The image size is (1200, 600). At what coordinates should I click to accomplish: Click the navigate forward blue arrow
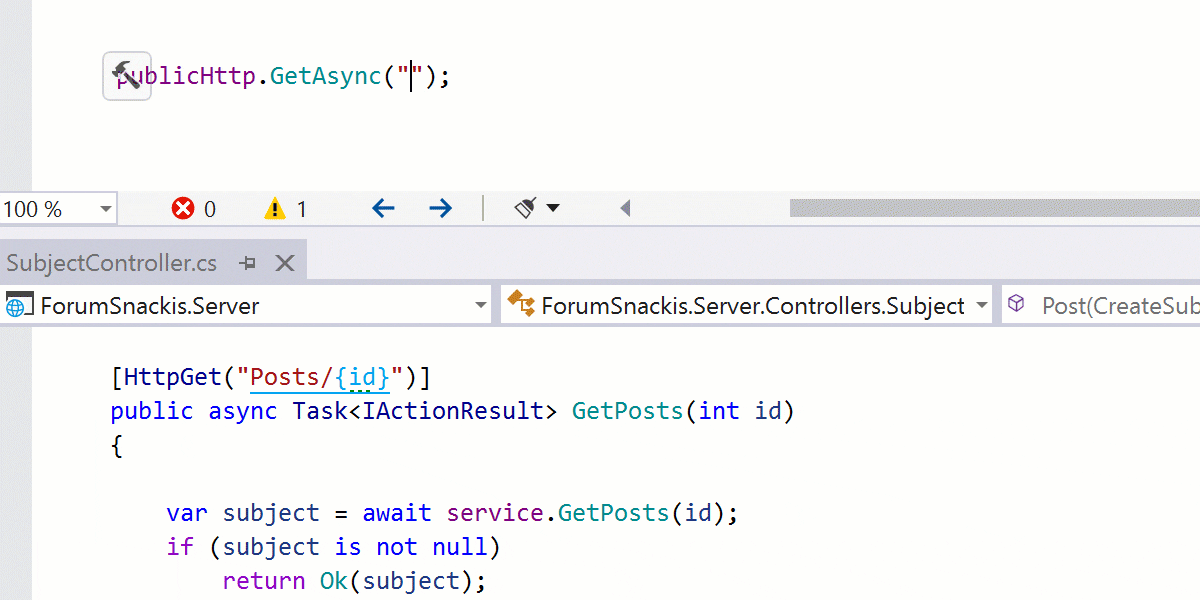440,208
